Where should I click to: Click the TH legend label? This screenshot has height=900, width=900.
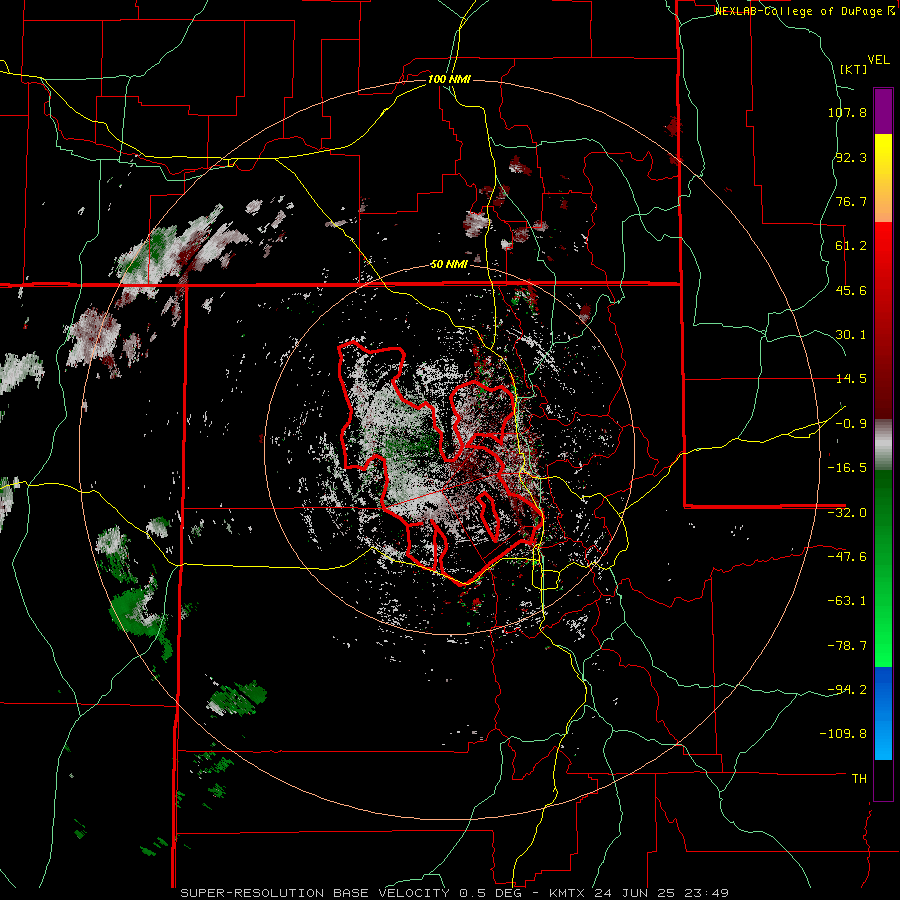[859, 779]
